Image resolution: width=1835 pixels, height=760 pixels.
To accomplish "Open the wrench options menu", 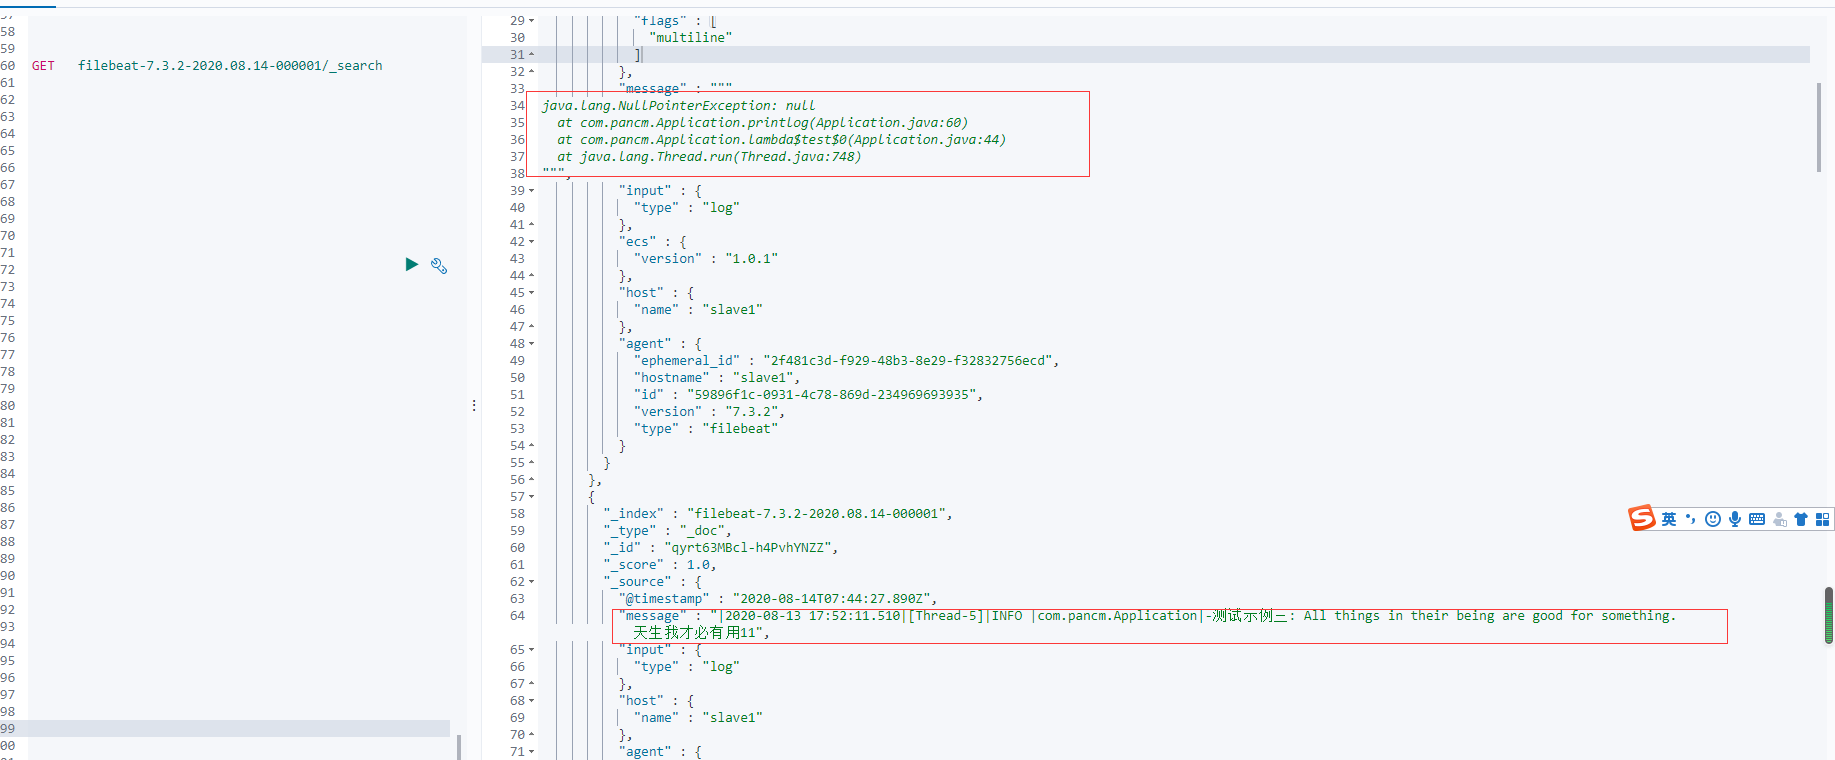I will [x=439, y=265].
